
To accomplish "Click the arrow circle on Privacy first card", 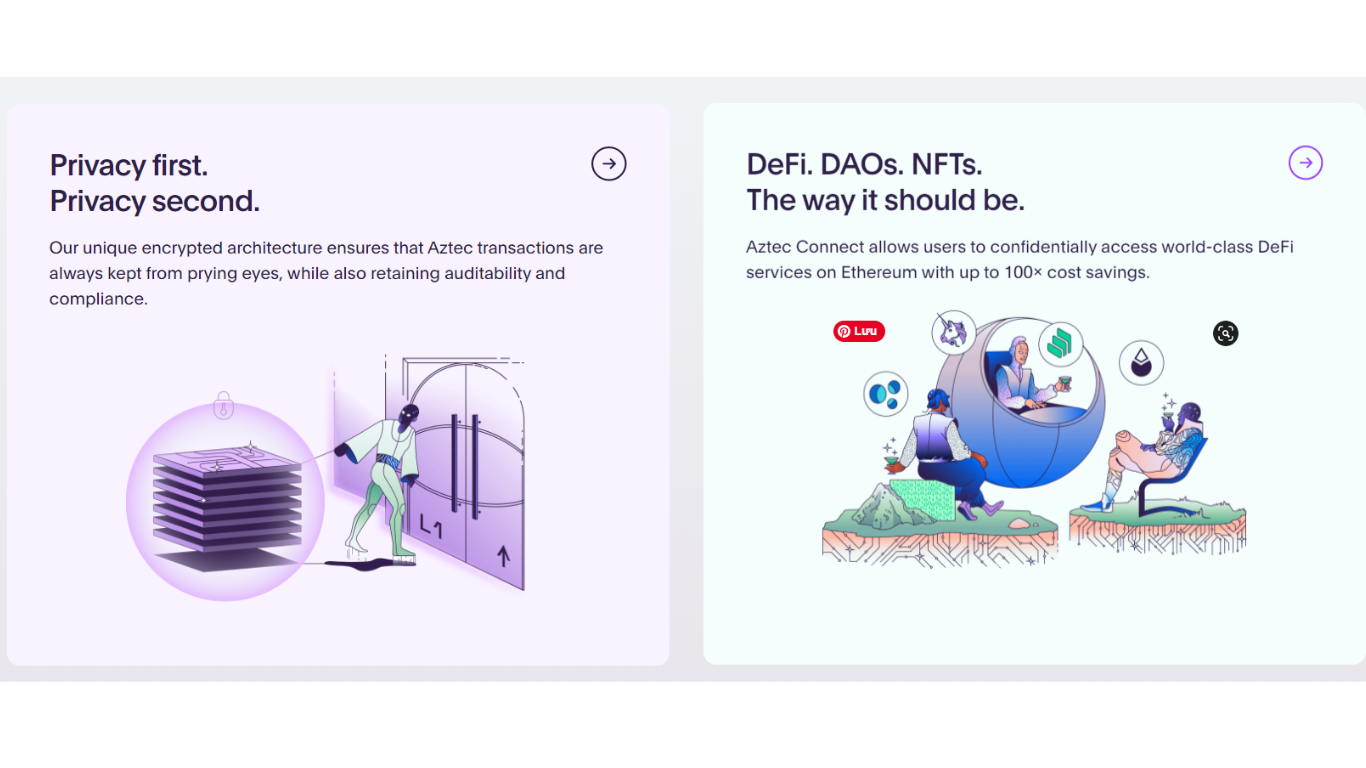I will [609, 163].
